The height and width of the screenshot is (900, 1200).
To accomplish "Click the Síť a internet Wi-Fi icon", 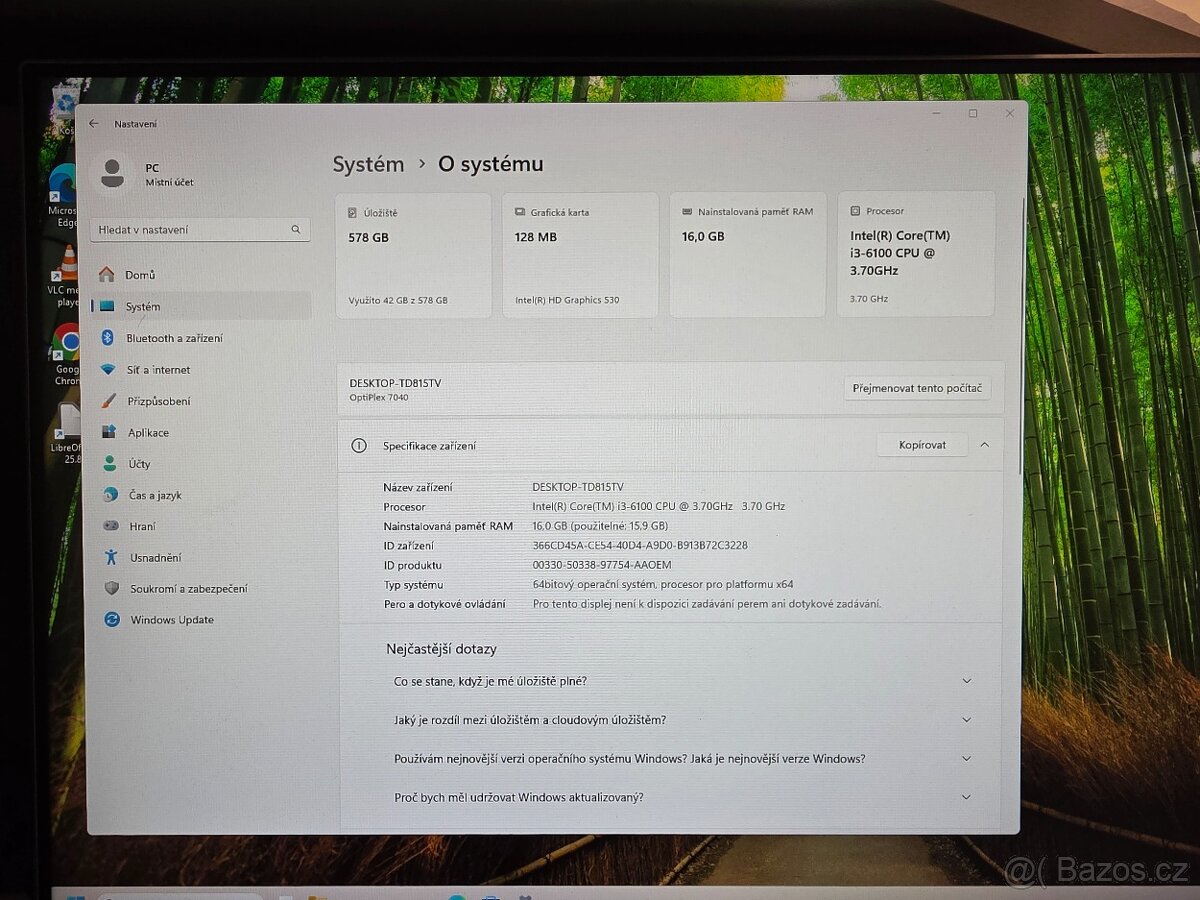I will pyautogui.click(x=108, y=370).
